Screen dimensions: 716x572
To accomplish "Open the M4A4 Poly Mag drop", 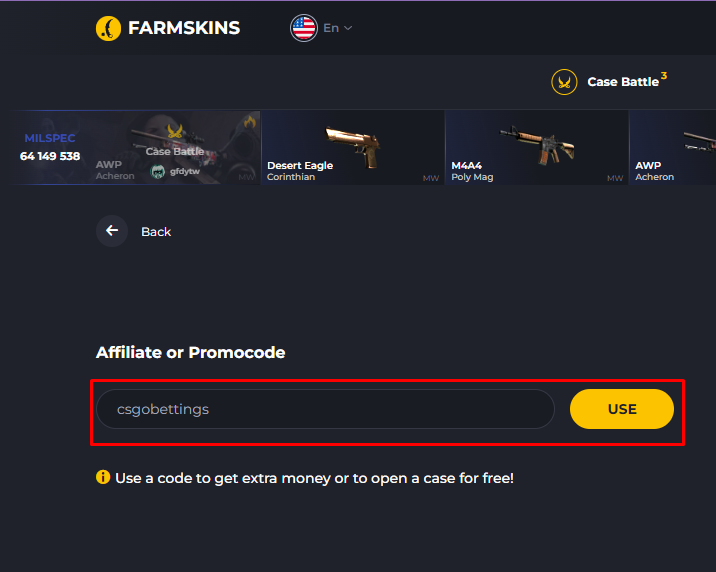I will click(x=536, y=148).
